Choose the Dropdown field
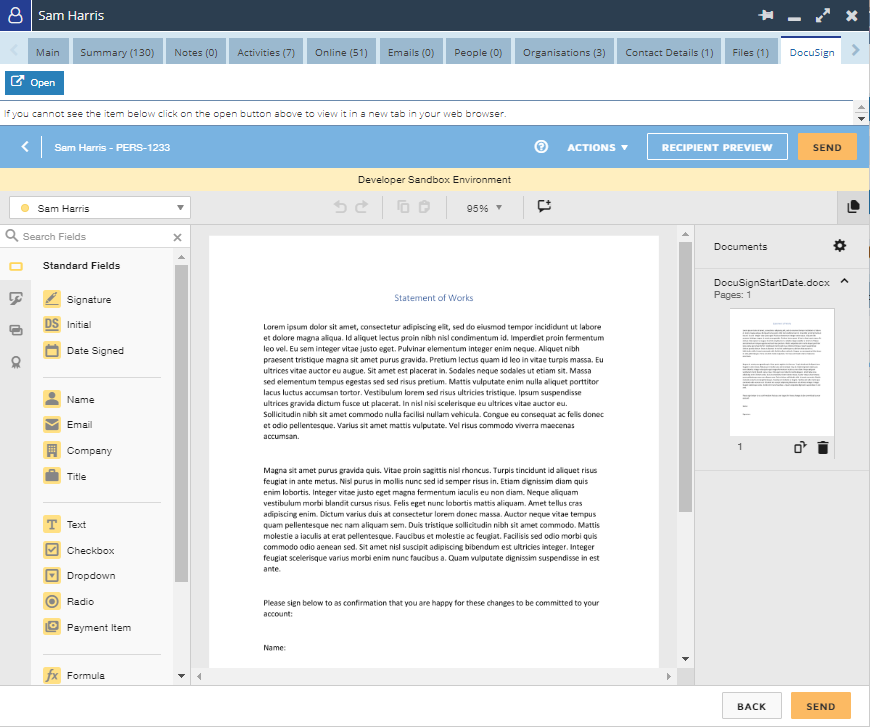This screenshot has width=870, height=727. coord(79,575)
